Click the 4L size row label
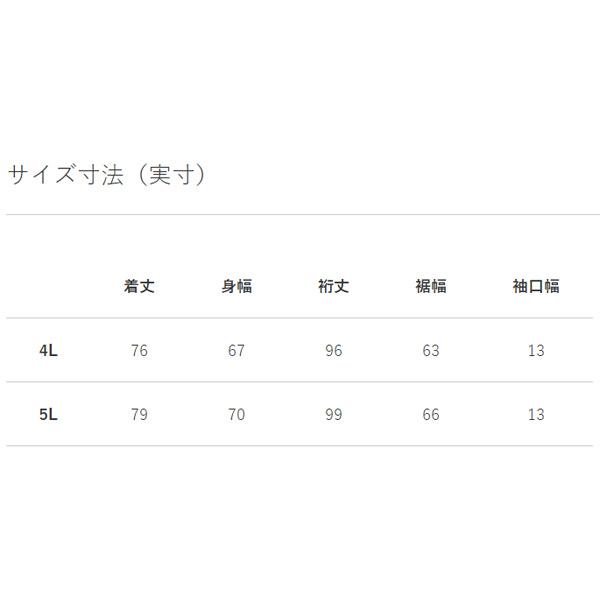Screen dimensions: 600x600 pyautogui.click(x=48, y=351)
